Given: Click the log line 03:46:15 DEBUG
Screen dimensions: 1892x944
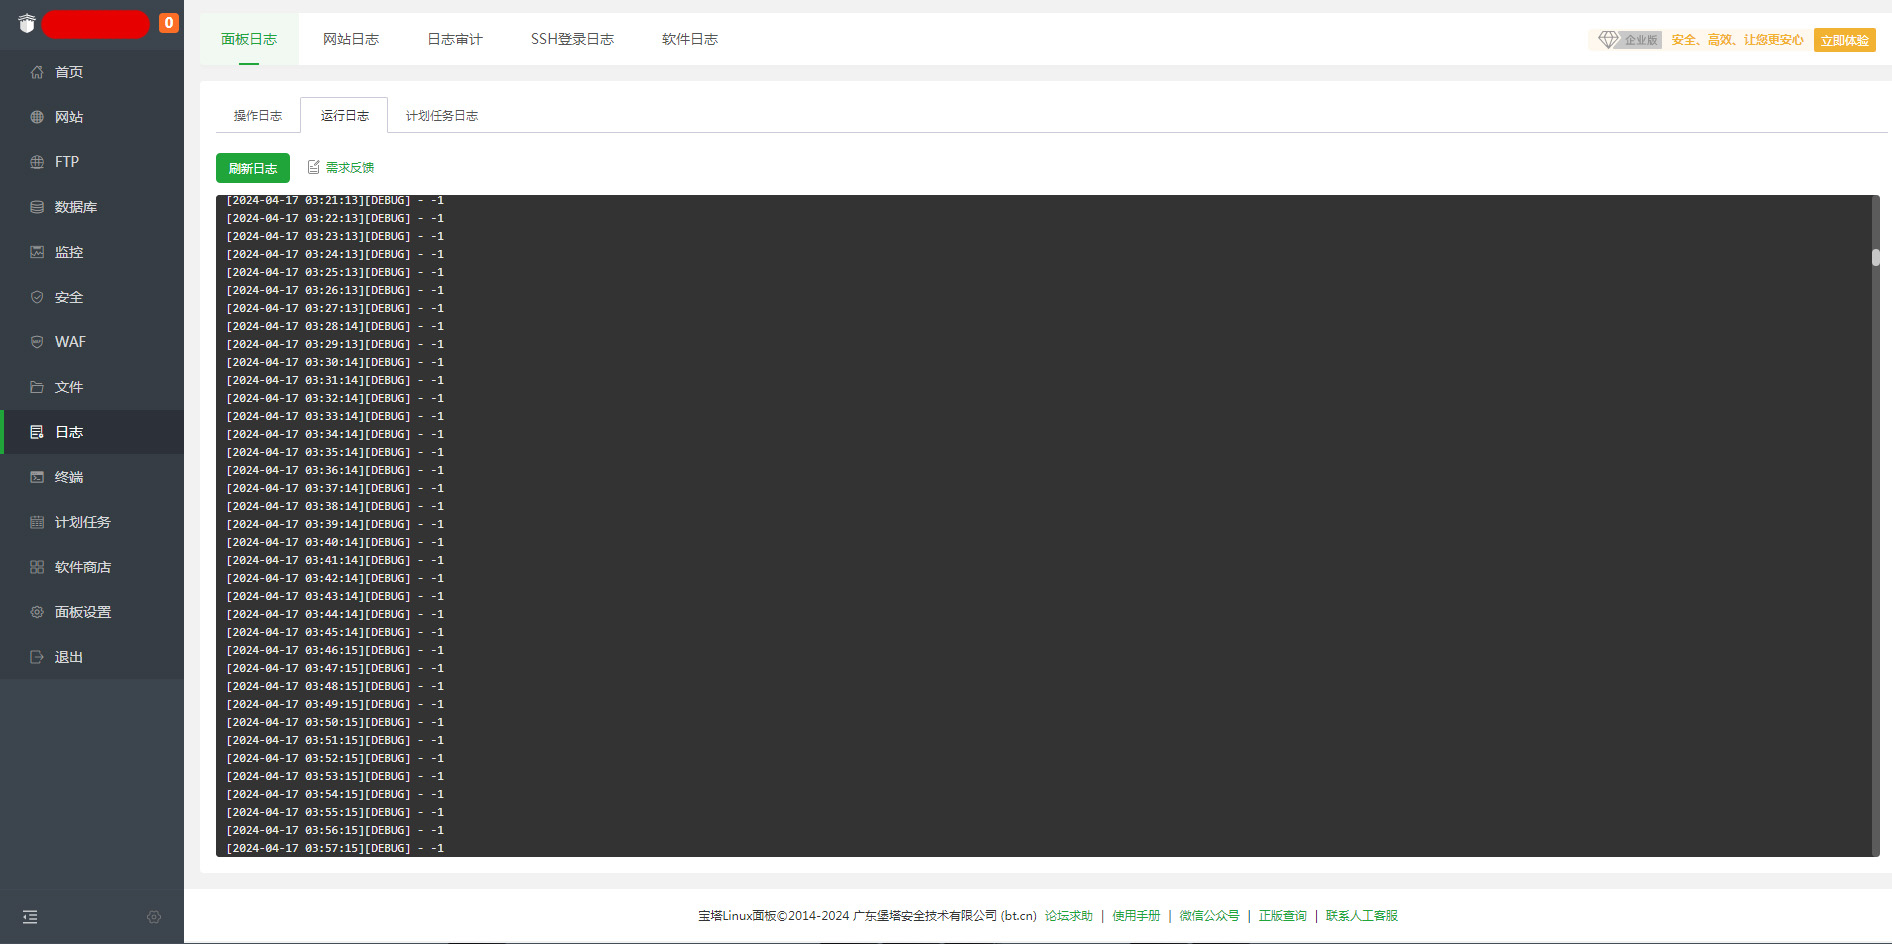Looking at the screenshot, I should tap(335, 650).
